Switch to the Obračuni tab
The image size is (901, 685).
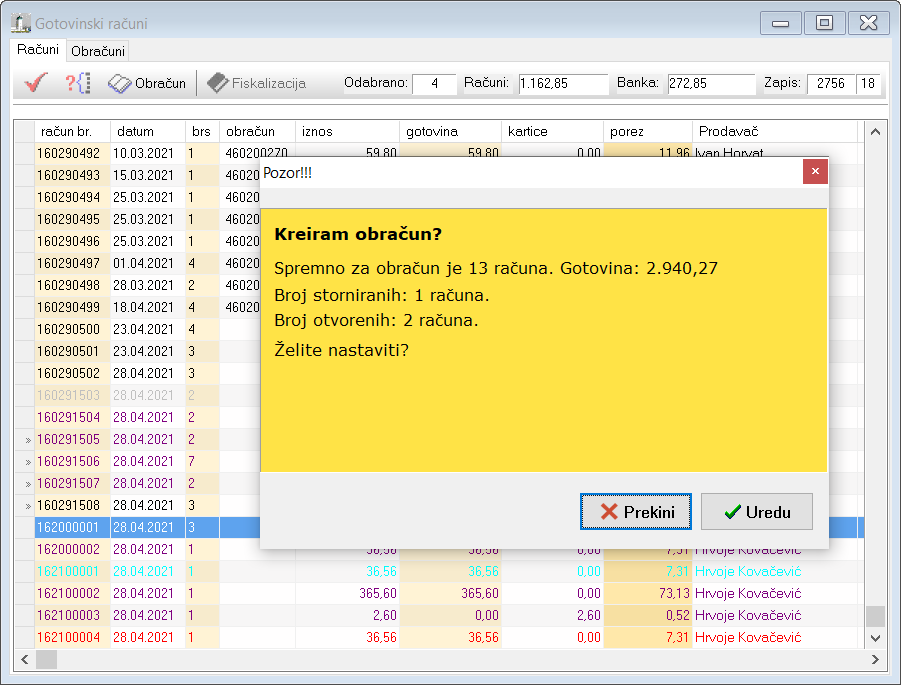point(98,50)
